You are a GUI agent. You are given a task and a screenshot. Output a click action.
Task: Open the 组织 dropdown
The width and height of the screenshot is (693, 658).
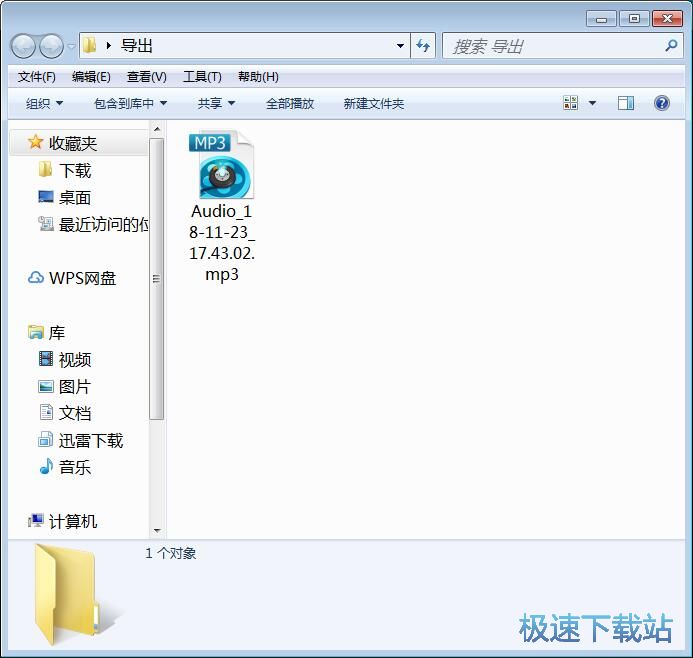coord(44,103)
